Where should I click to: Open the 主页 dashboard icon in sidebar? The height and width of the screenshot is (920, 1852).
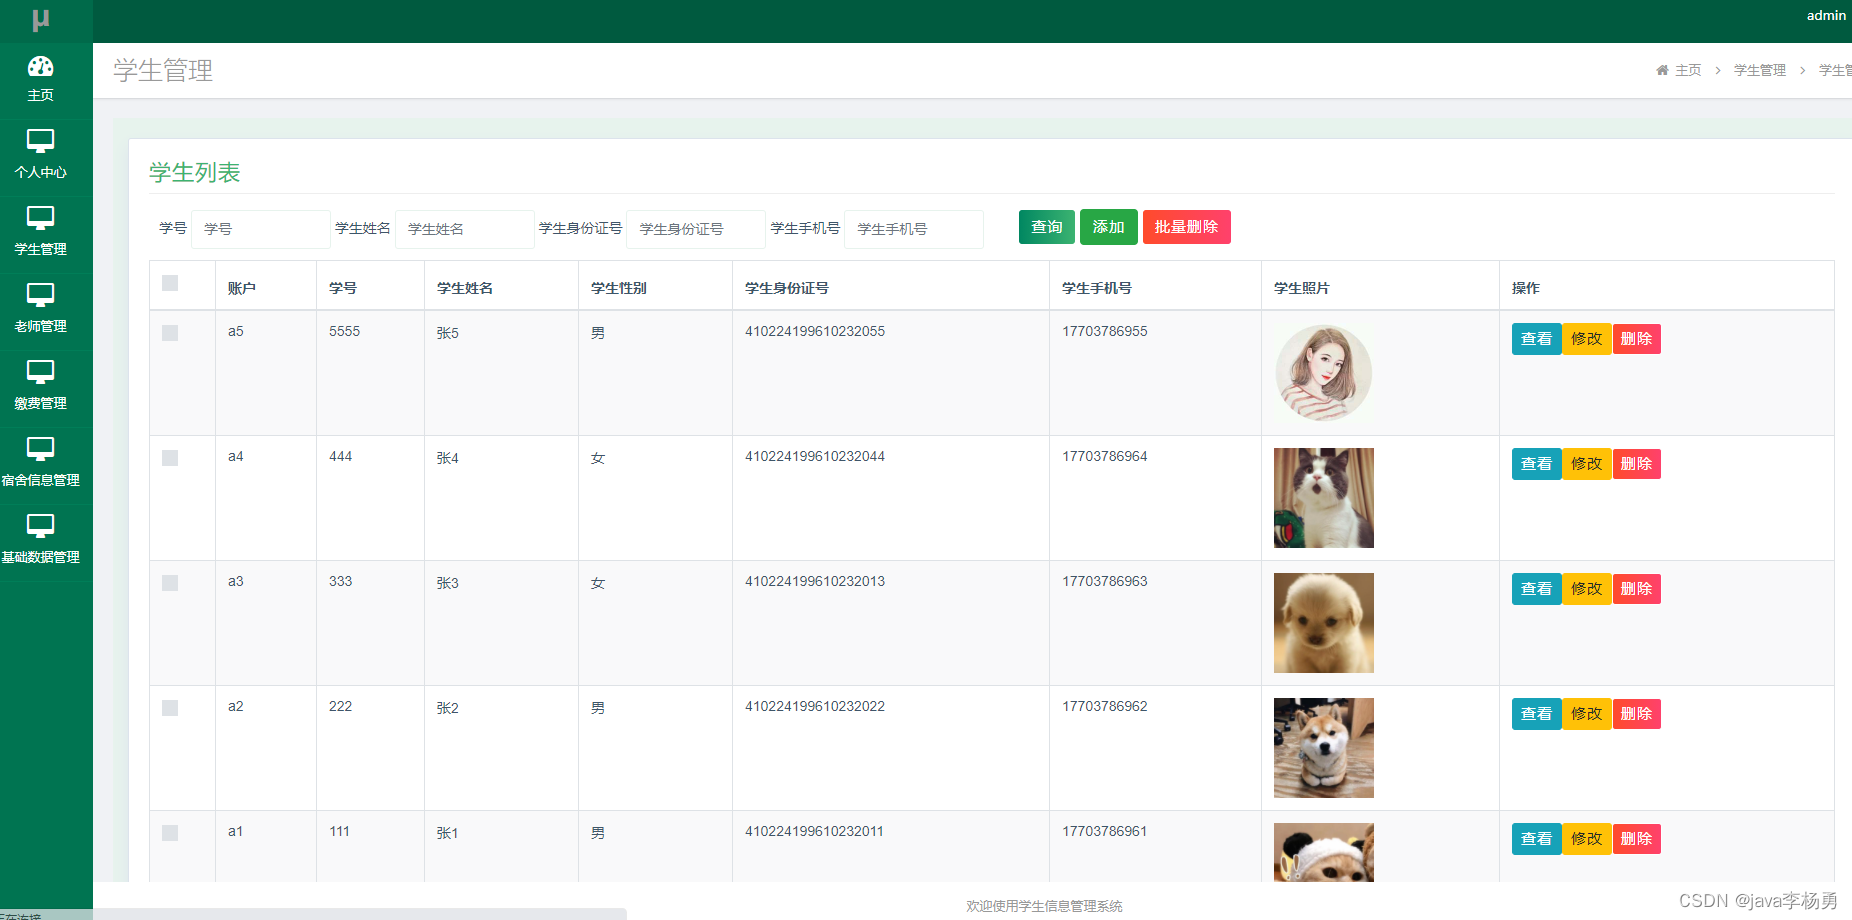[40, 67]
